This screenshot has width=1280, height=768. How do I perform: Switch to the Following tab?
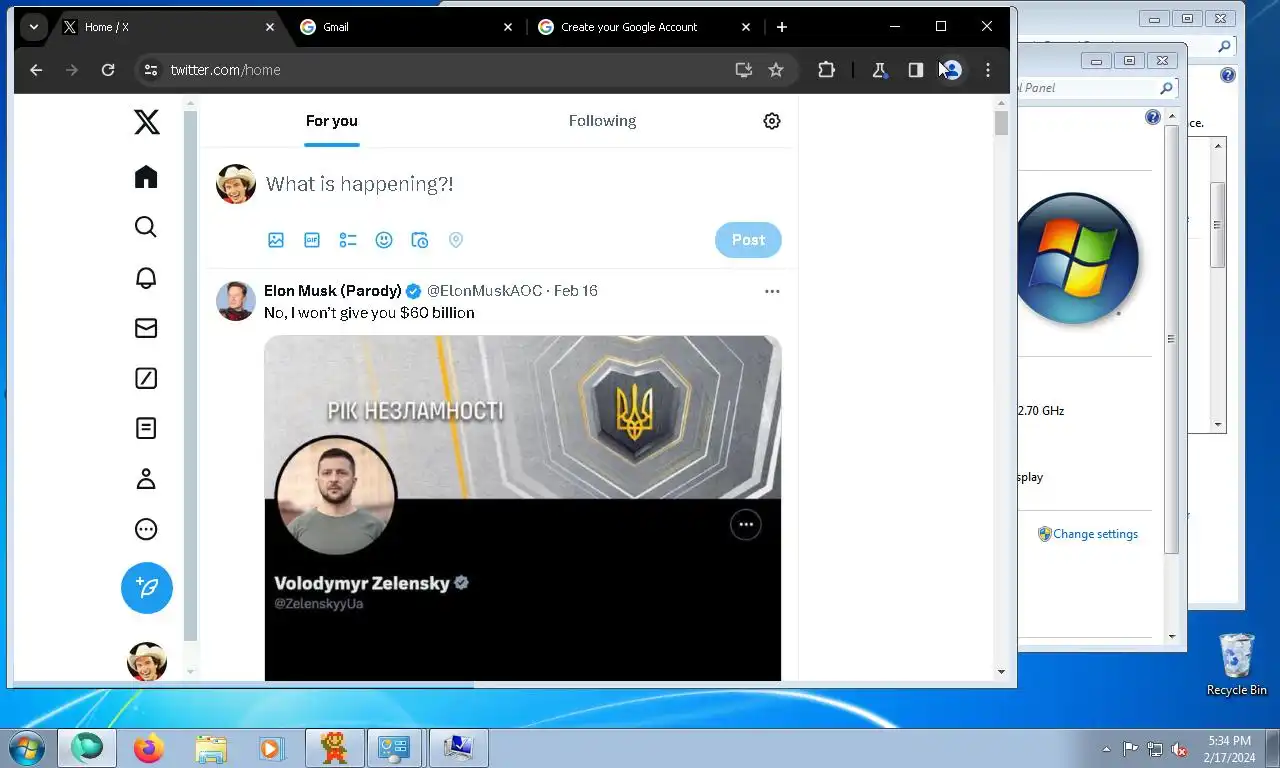tap(602, 121)
